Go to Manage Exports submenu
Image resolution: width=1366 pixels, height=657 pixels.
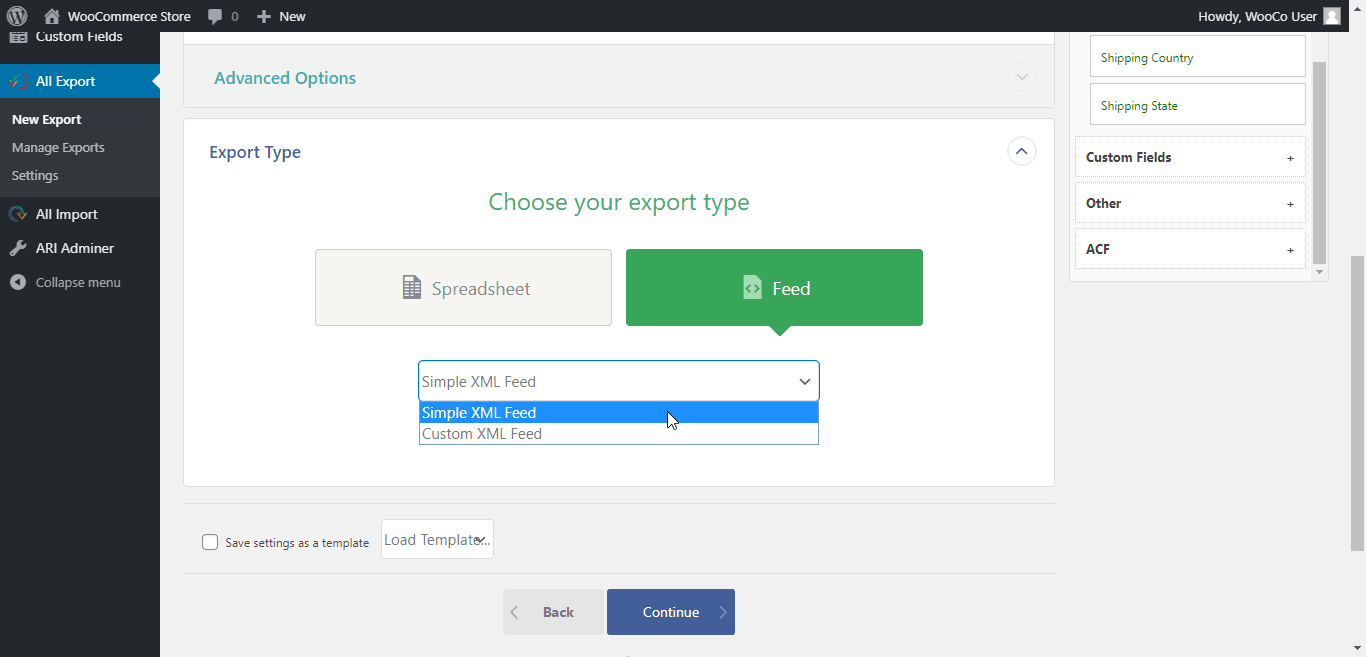(58, 147)
